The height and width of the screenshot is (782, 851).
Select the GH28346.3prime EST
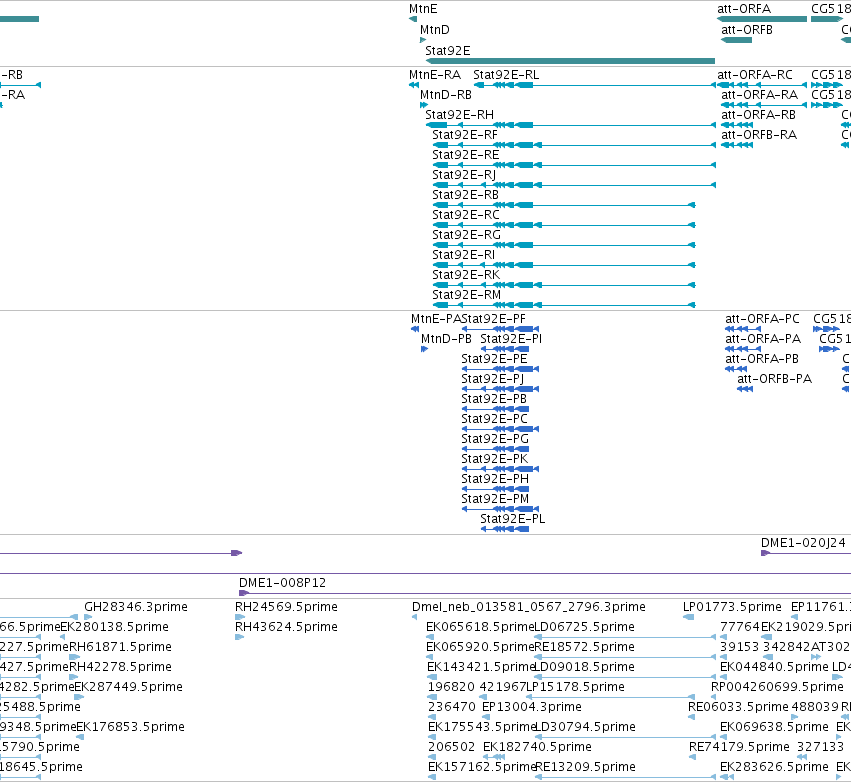point(88,617)
